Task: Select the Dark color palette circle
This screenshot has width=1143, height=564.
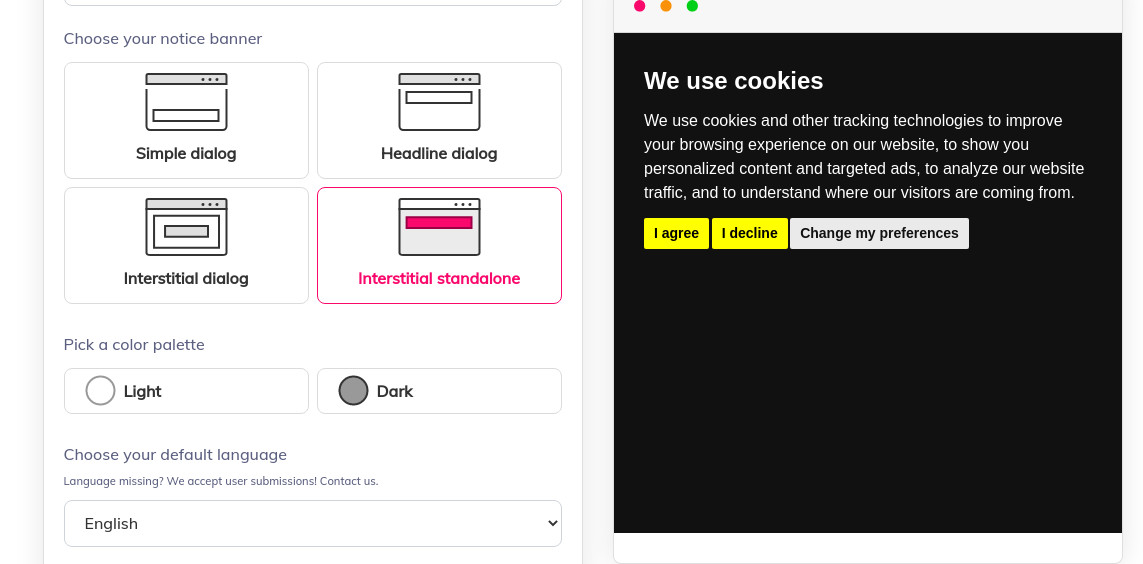Action: [354, 391]
